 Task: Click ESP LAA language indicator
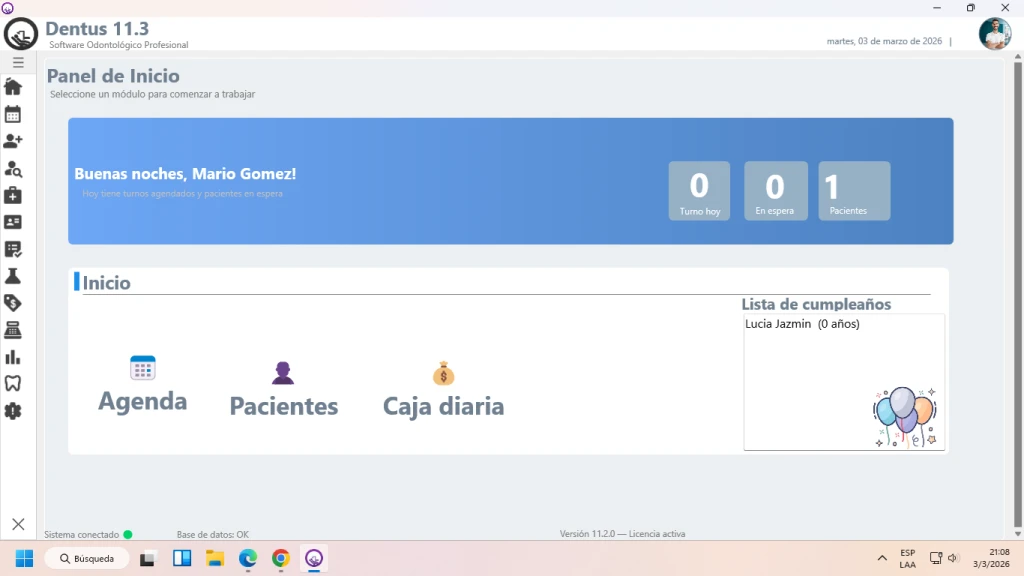point(907,558)
